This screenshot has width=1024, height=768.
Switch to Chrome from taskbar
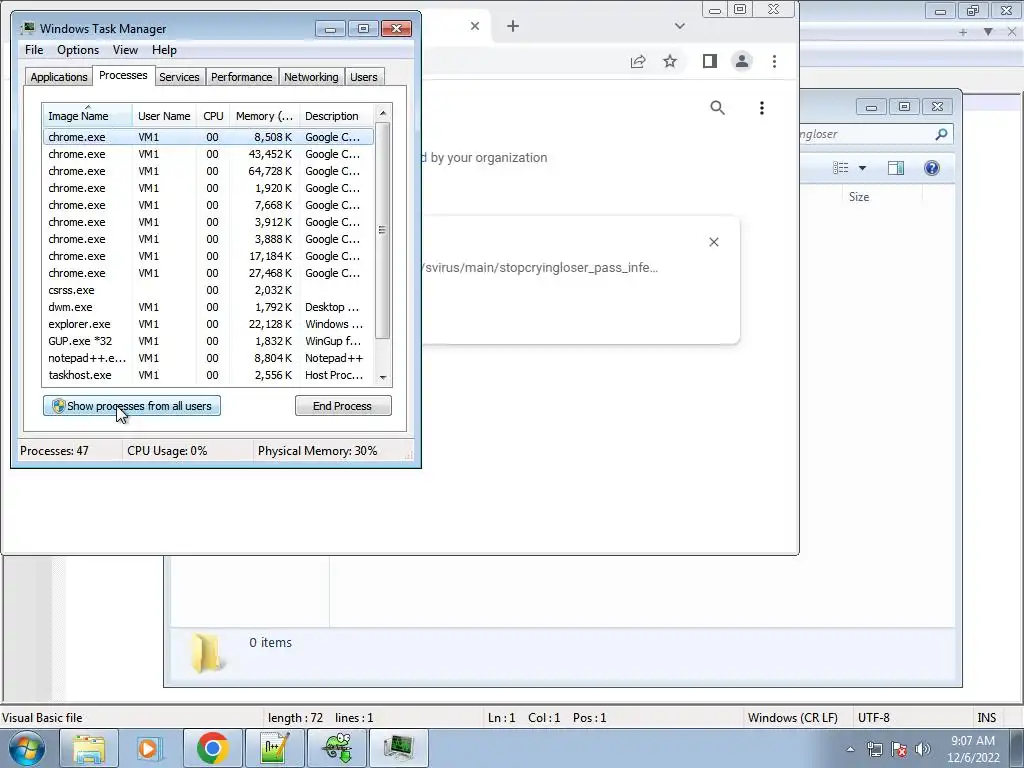click(212, 748)
